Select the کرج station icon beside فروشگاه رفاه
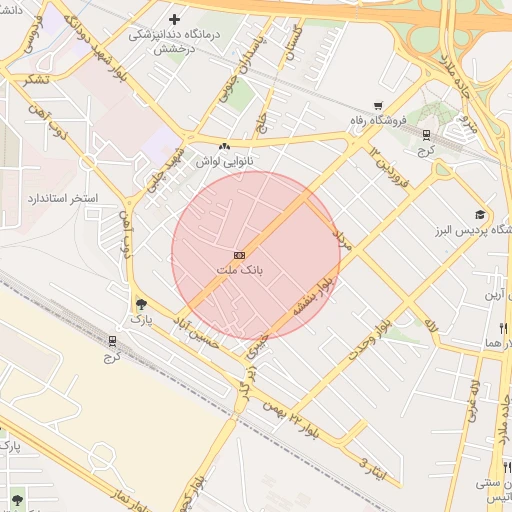This screenshot has height=512, width=512. coord(426,135)
